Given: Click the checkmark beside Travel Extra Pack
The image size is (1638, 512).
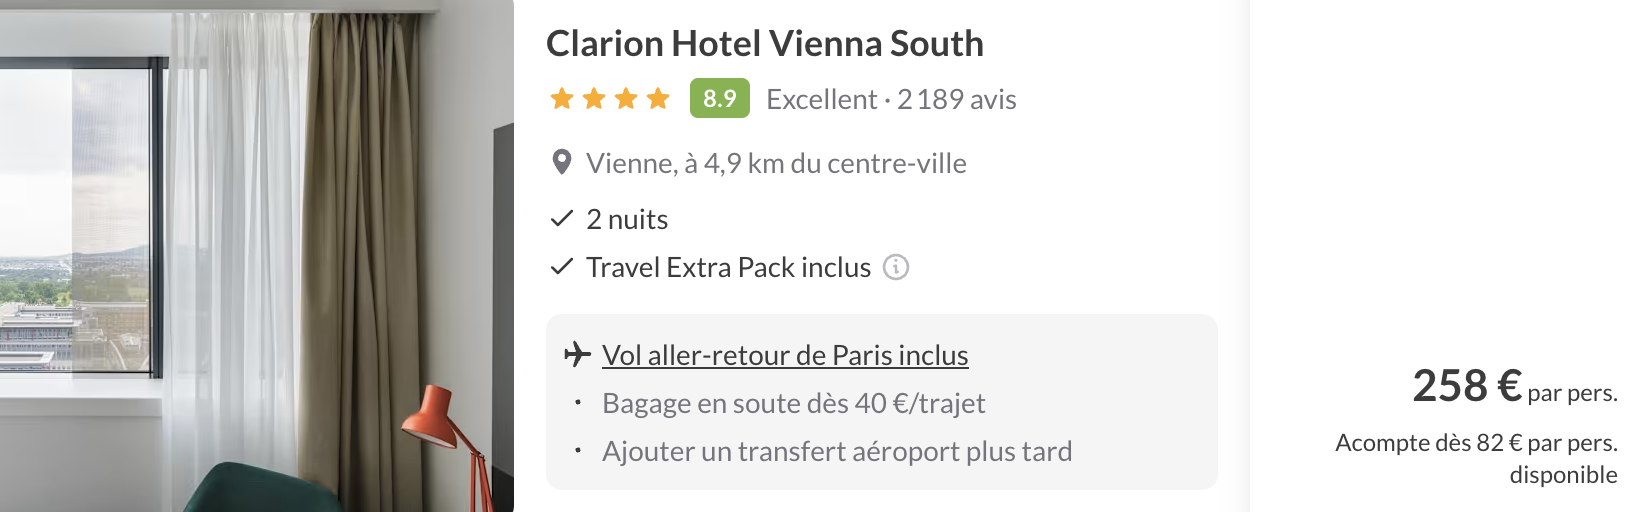Looking at the screenshot, I should pos(562,266).
